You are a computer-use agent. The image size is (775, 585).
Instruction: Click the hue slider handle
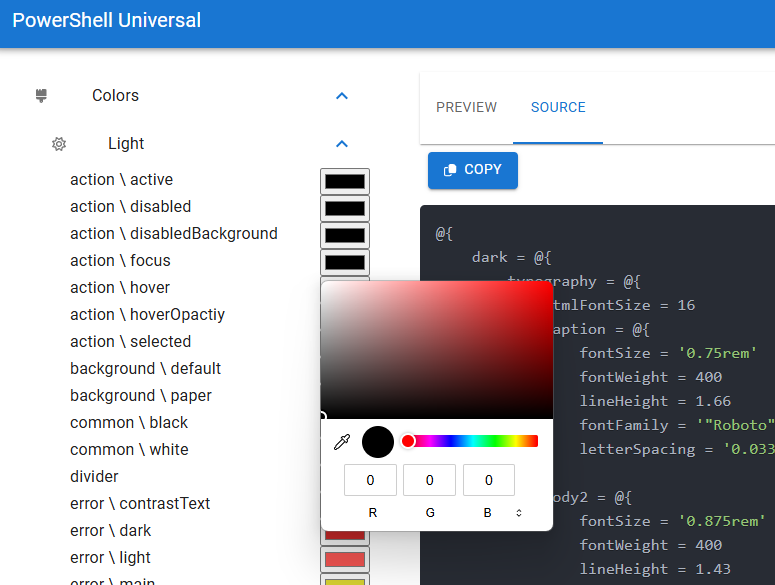pyautogui.click(x=408, y=441)
